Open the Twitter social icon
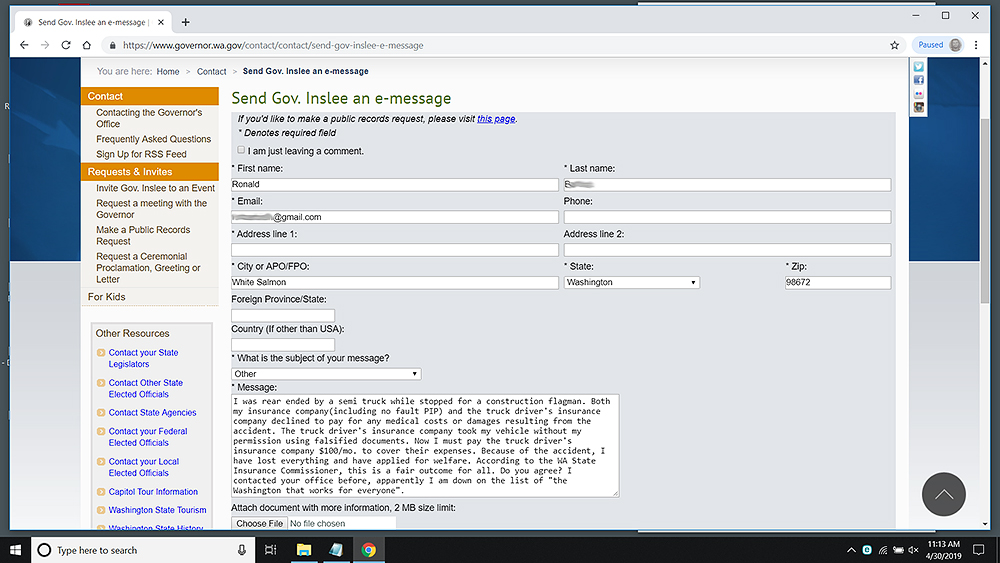1000x563 pixels. click(x=918, y=67)
